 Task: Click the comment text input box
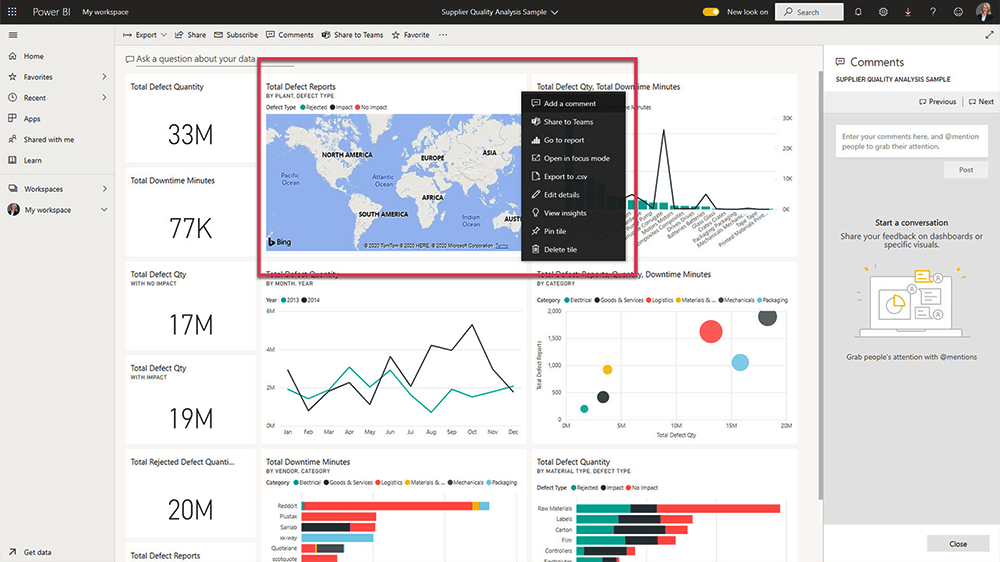tap(911, 141)
